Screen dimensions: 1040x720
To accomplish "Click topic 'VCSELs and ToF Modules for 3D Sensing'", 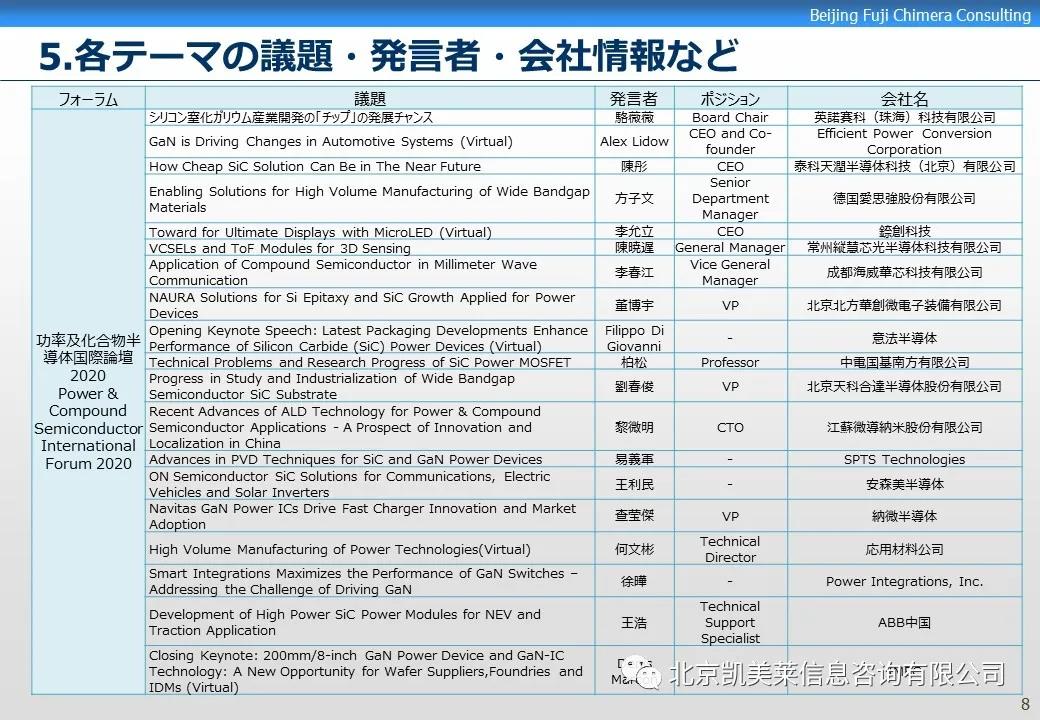I will tap(280, 248).
